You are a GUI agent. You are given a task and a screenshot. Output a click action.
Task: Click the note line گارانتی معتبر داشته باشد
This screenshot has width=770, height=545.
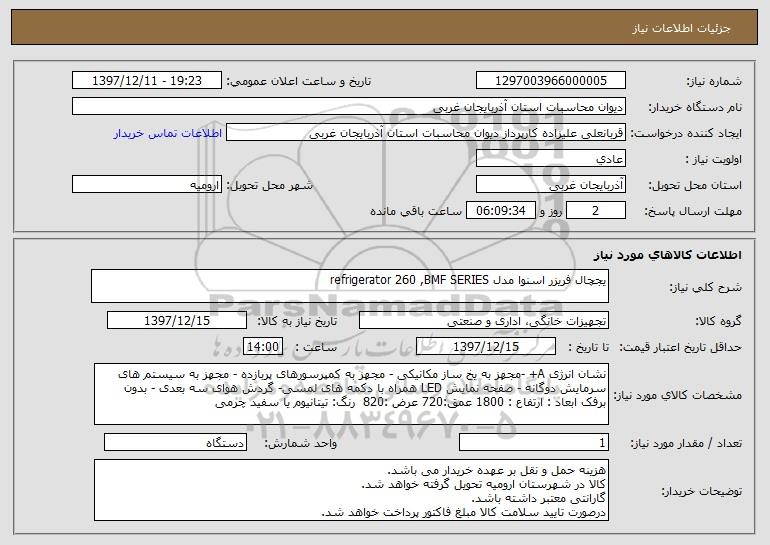point(539,498)
